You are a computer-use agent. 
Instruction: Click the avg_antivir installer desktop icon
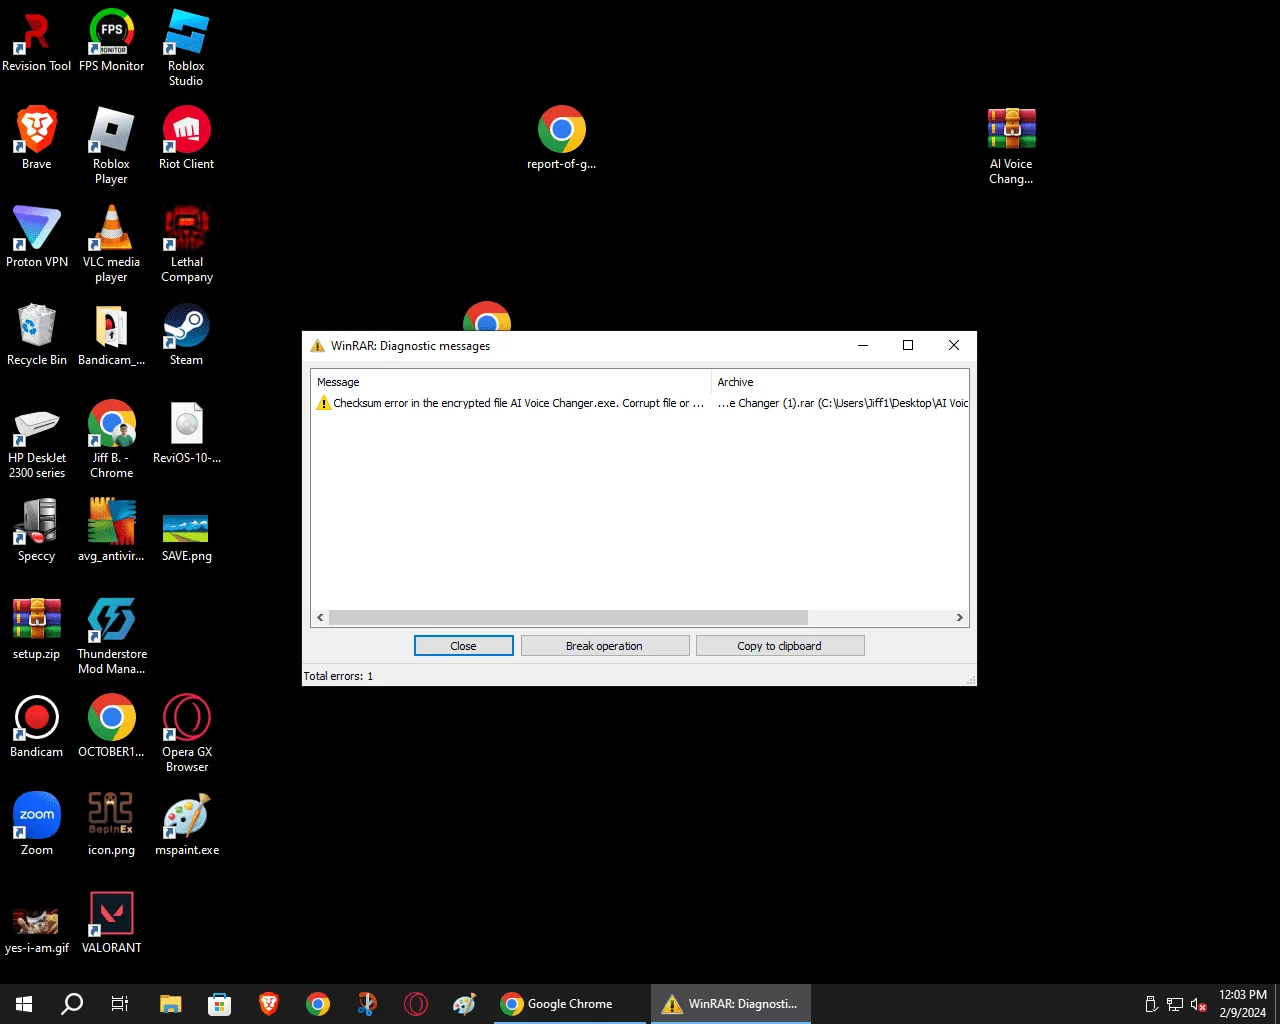point(111,530)
